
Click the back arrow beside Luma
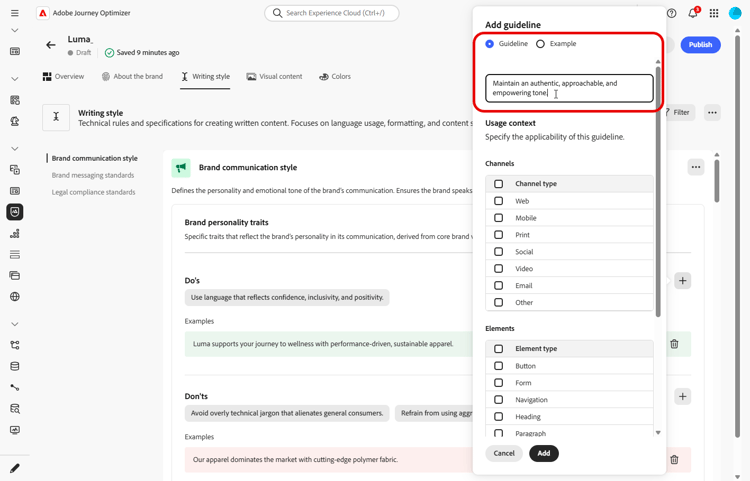(51, 45)
